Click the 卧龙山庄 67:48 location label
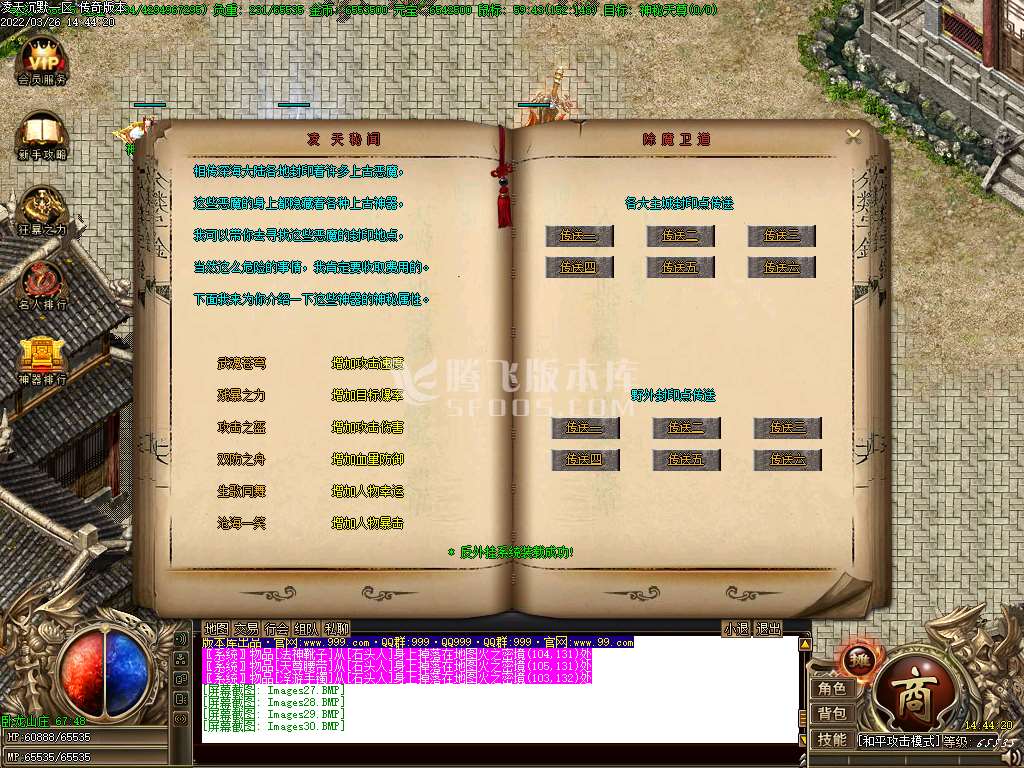The width and height of the screenshot is (1024, 768). coord(44,721)
